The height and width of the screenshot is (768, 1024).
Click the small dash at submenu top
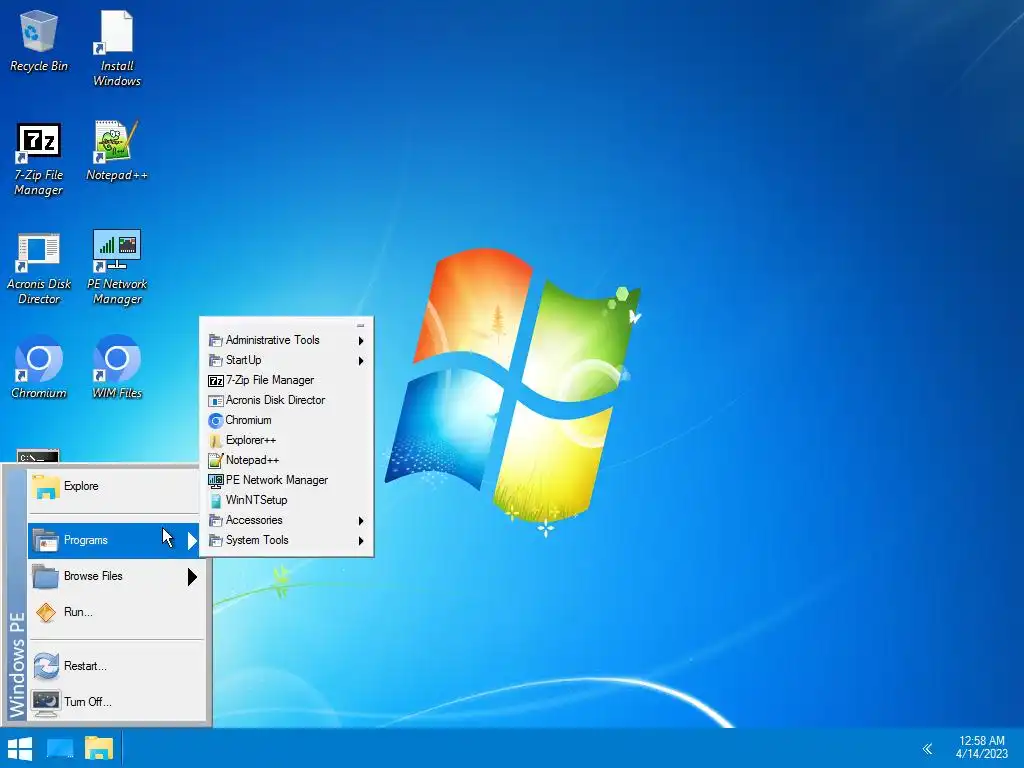point(360,325)
